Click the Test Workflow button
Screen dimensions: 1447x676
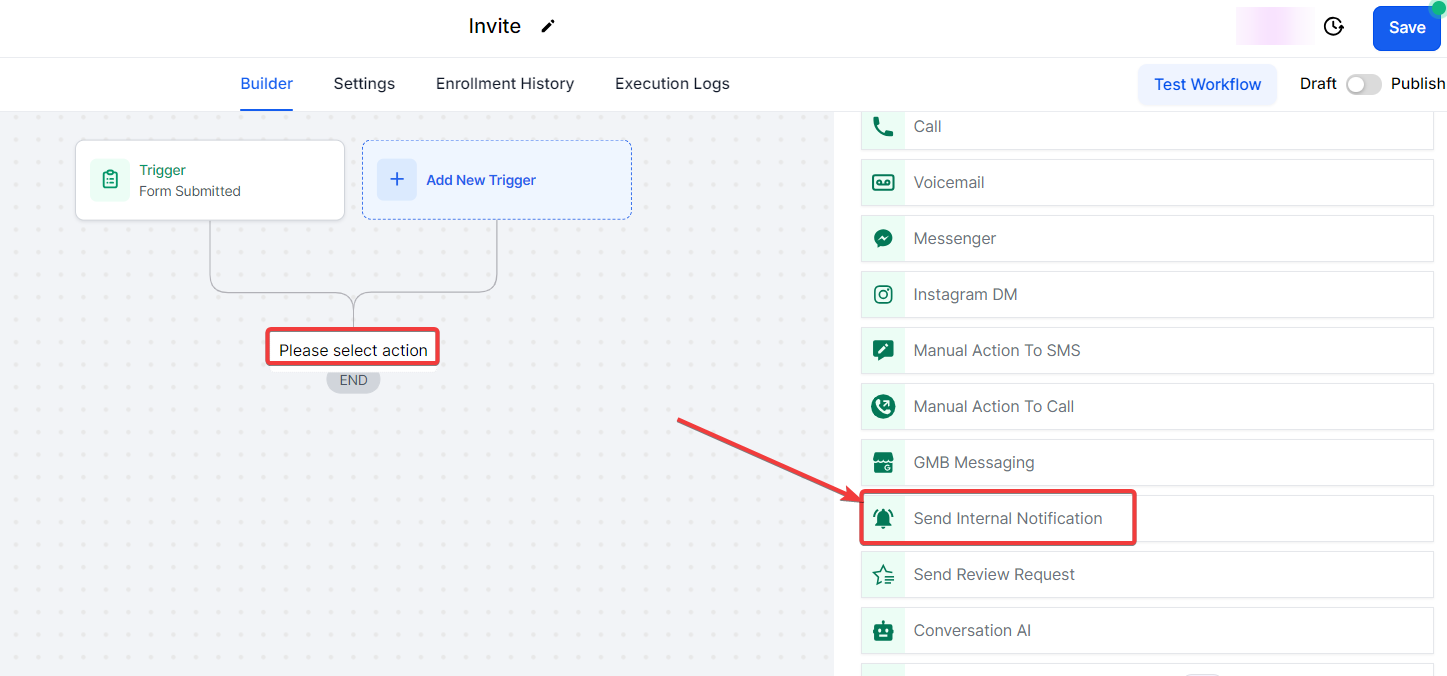pos(1208,85)
